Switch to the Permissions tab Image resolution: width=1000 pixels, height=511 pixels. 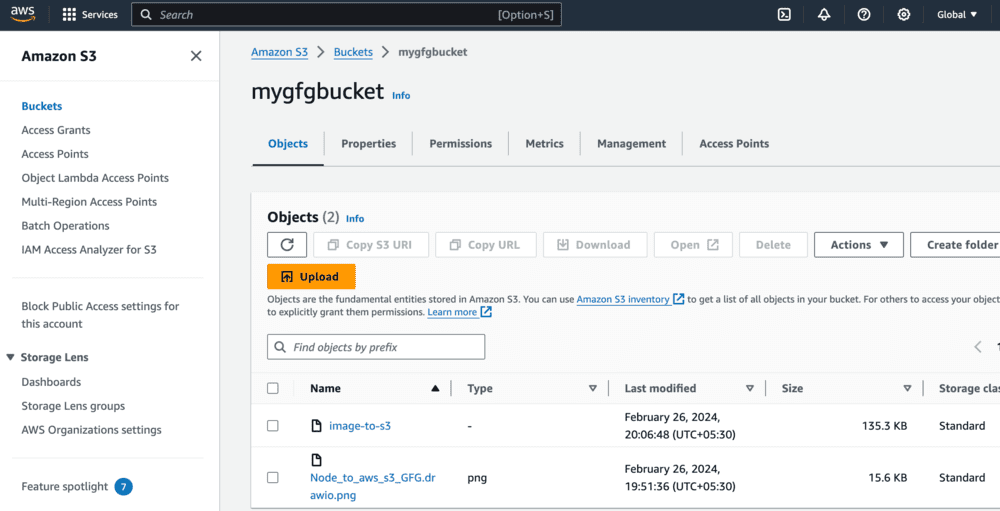(460, 144)
